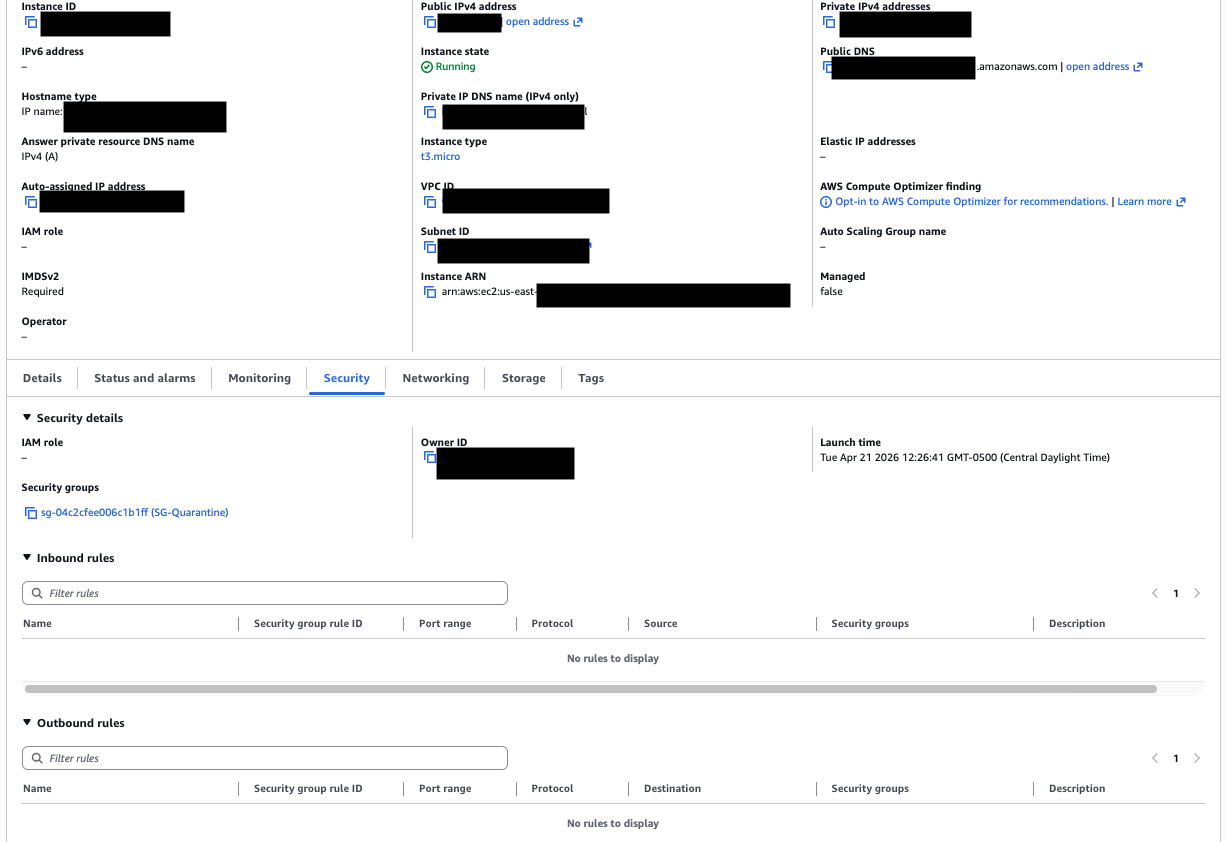The height and width of the screenshot is (842, 1226).
Task: Click Inbound Security group rule ID column header
Action: click(308, 624)
